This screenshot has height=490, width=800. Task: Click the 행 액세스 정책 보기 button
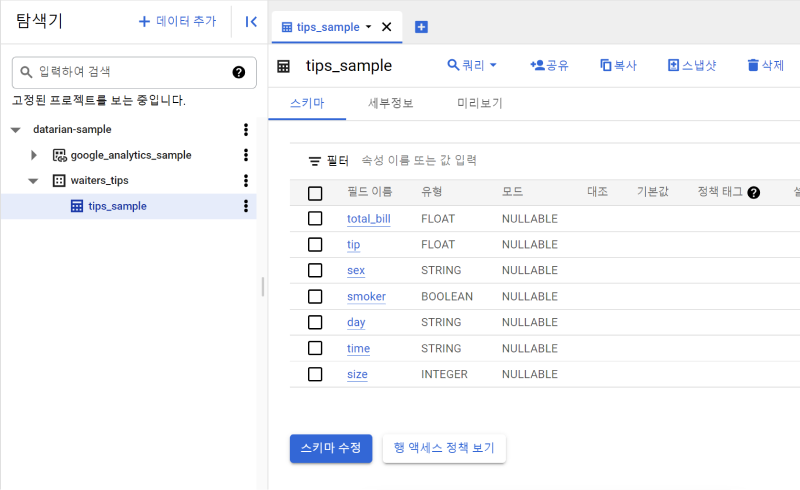coord(444,448)
